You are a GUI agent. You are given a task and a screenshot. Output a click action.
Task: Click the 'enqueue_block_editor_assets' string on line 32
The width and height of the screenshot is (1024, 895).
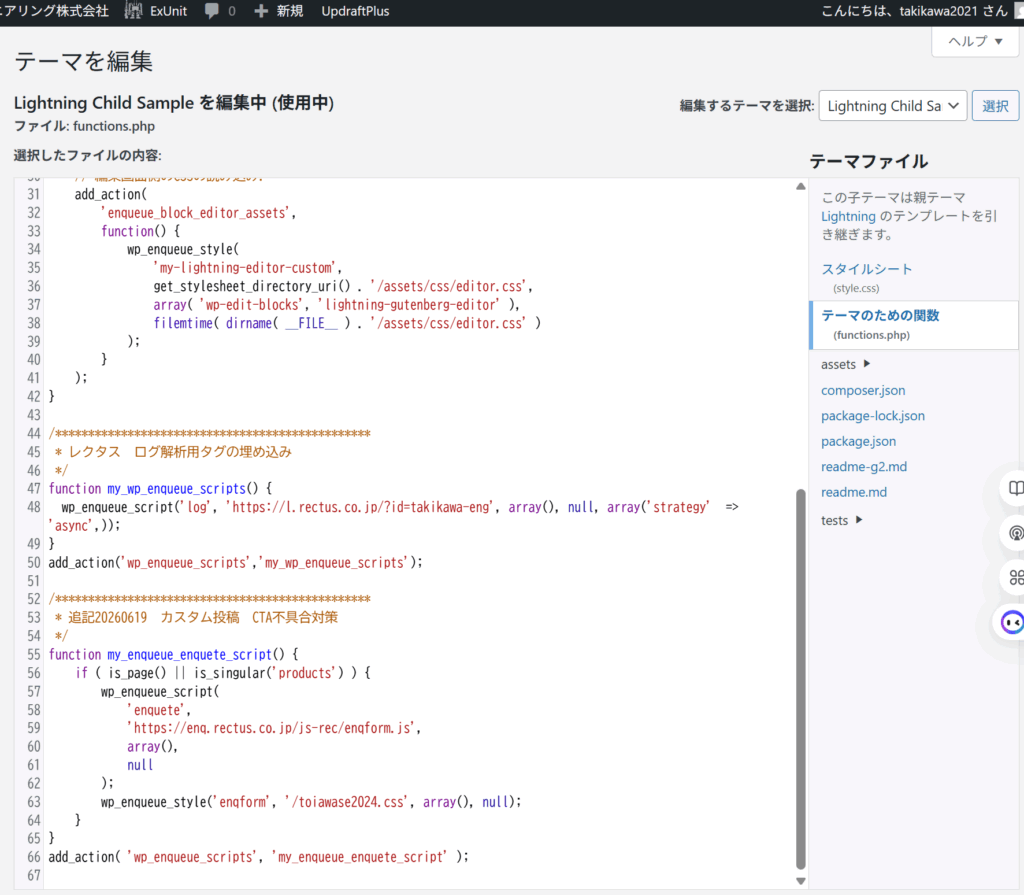click(195, 213)
